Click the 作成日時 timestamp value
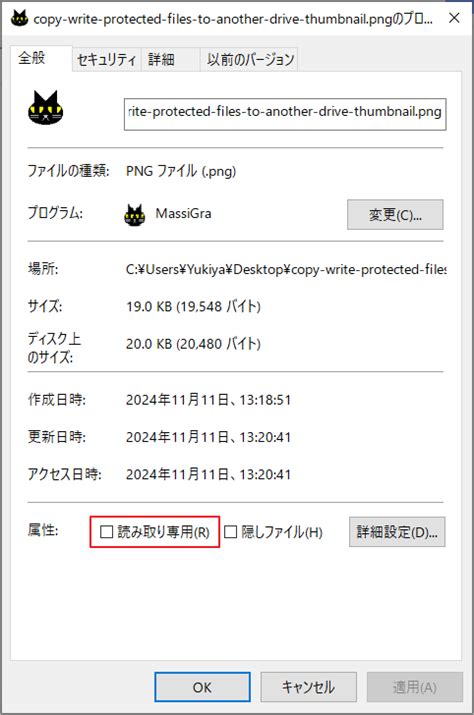This screenshot has height=715, width=474. point(208,400)
